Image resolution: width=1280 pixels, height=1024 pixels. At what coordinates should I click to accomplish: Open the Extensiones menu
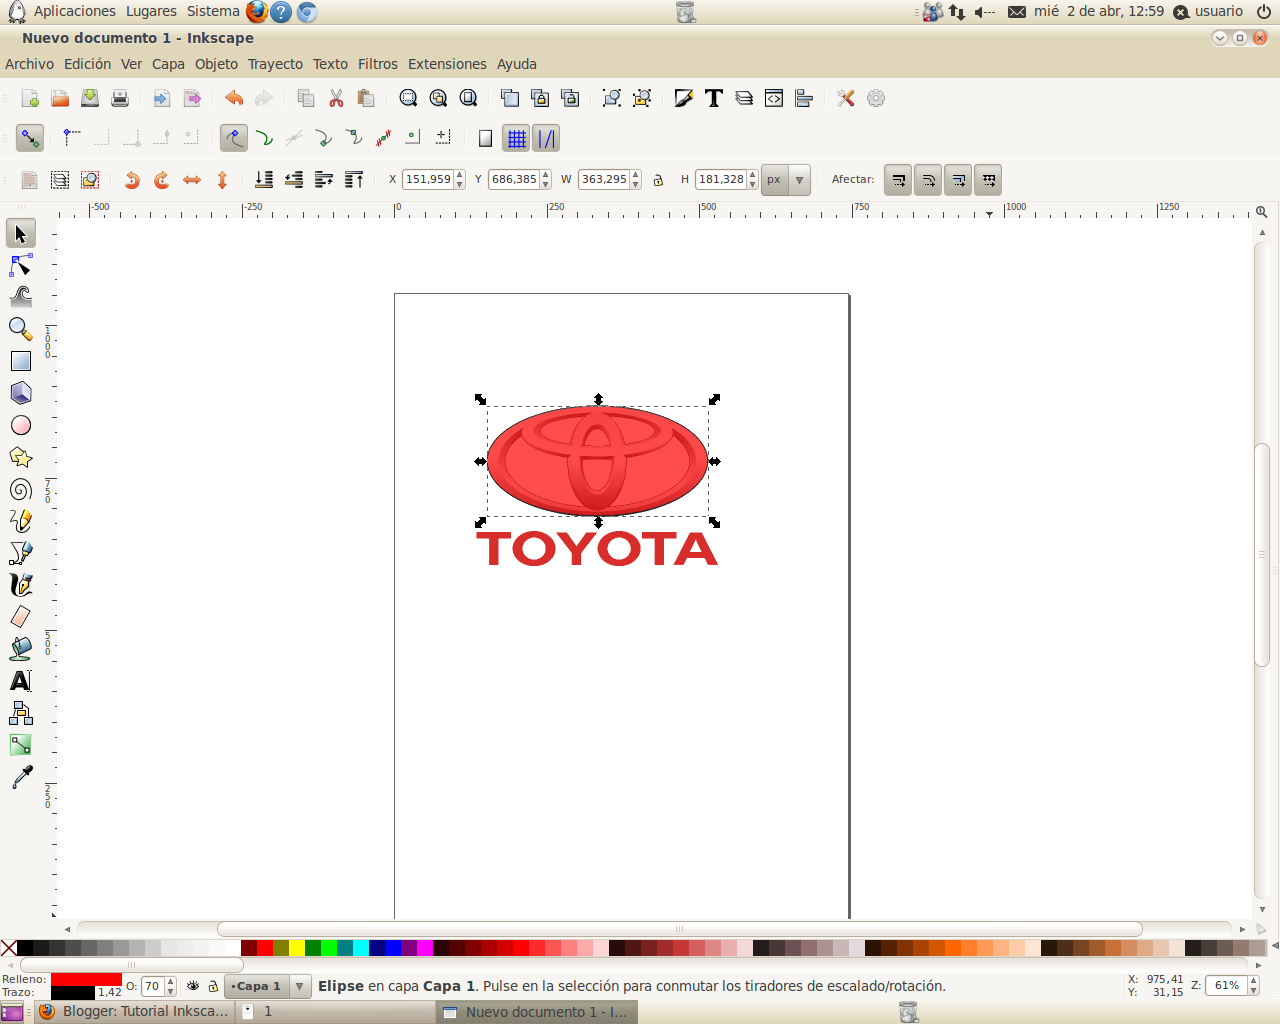[447, 64]
